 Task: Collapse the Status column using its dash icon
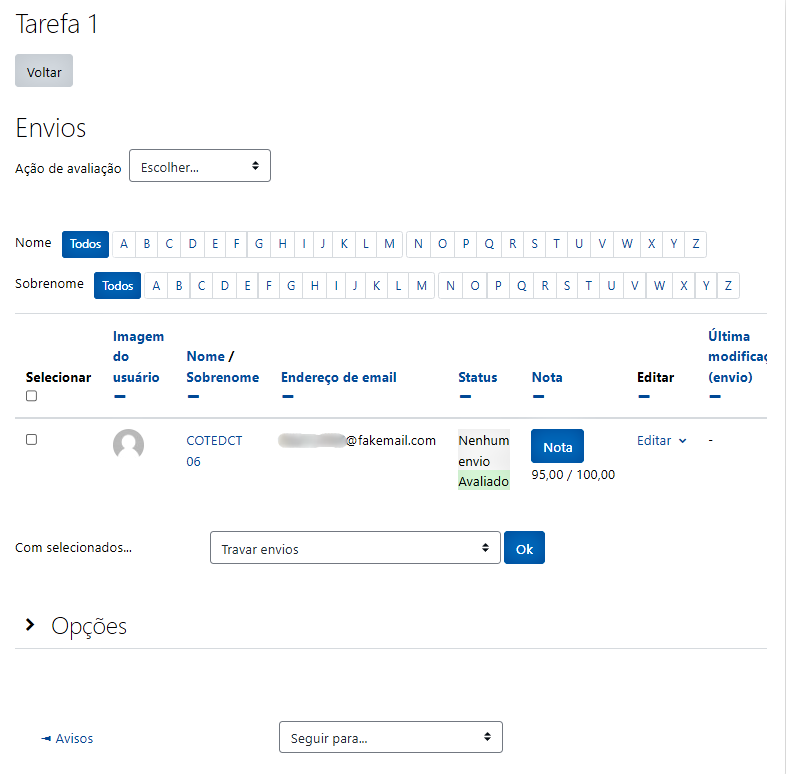465,397
